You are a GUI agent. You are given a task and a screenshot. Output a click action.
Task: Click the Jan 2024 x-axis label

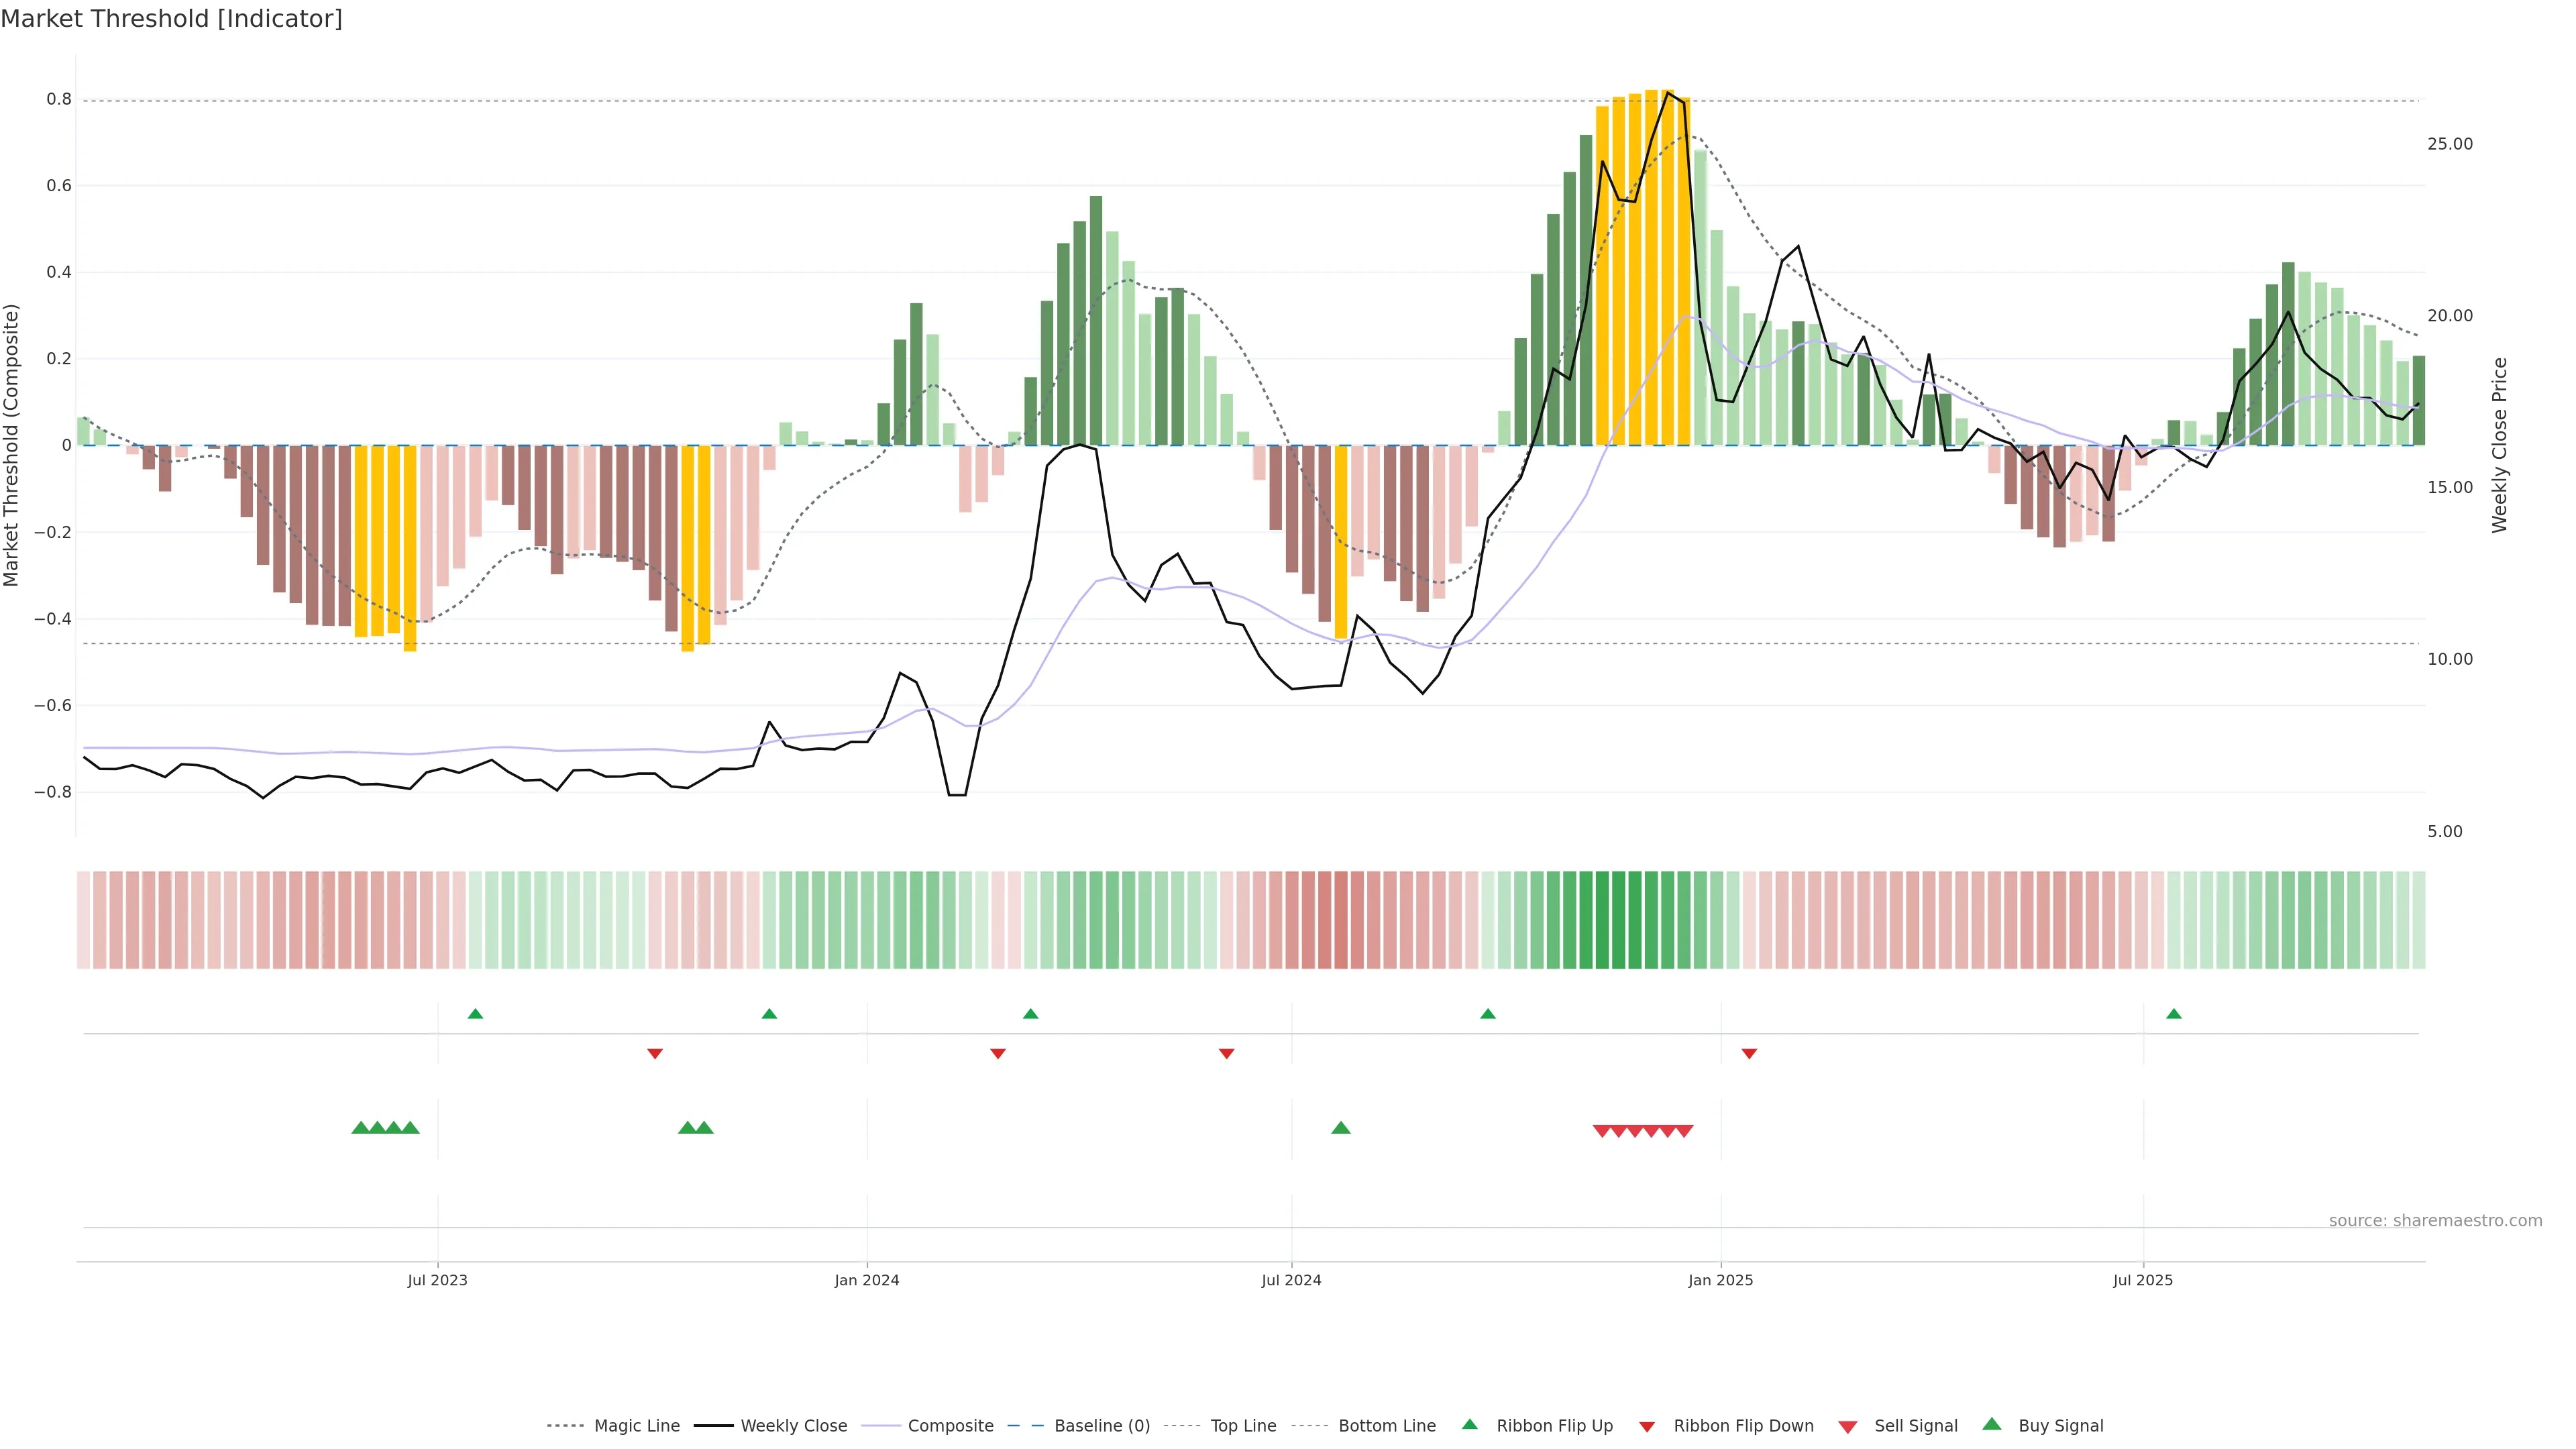coord(867,1280)
